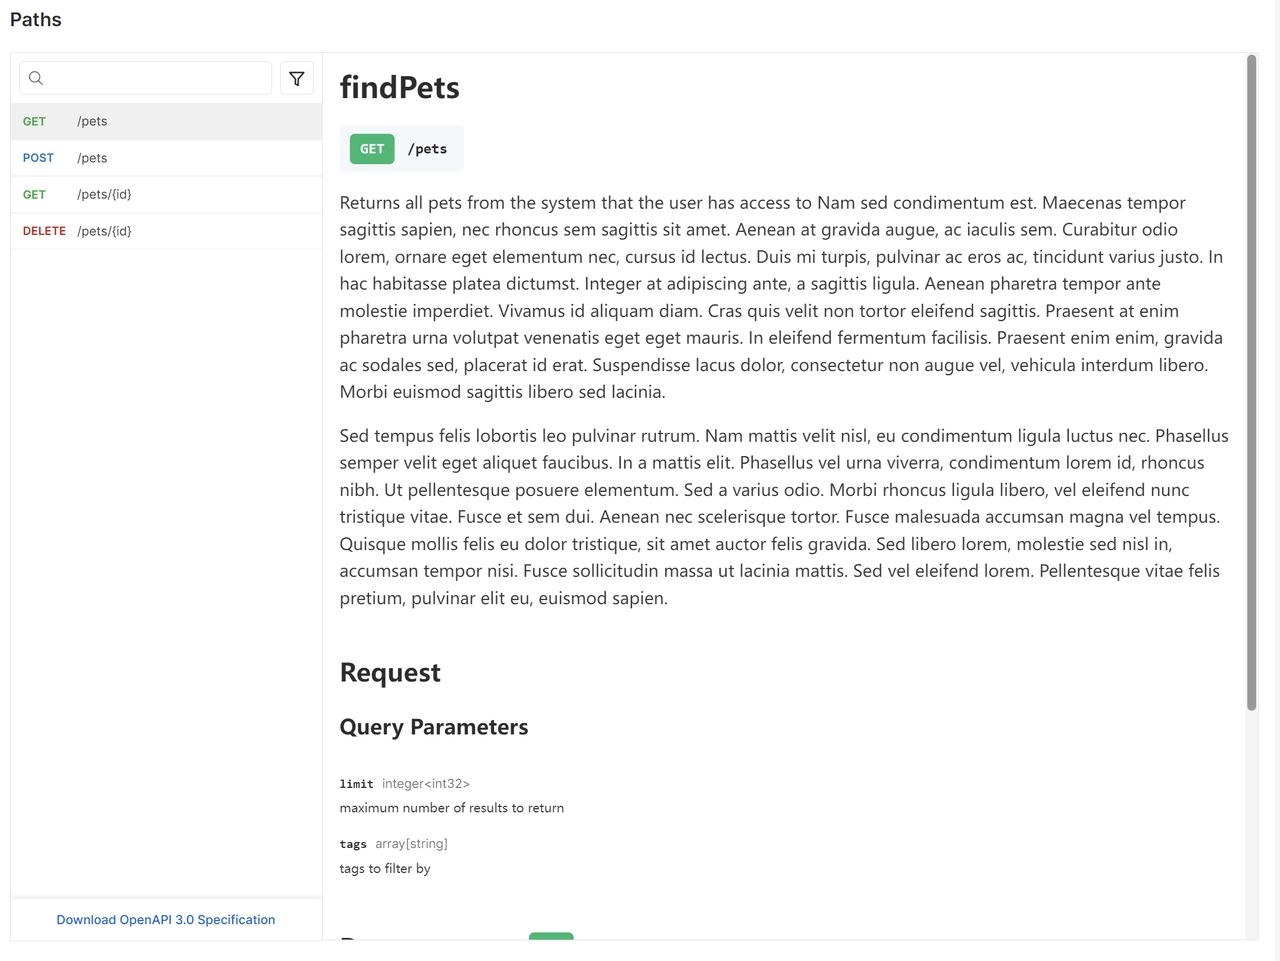Download the OpenAPI 3.0 Specification
The image size is (1280, 961).
tap(166, 920)
